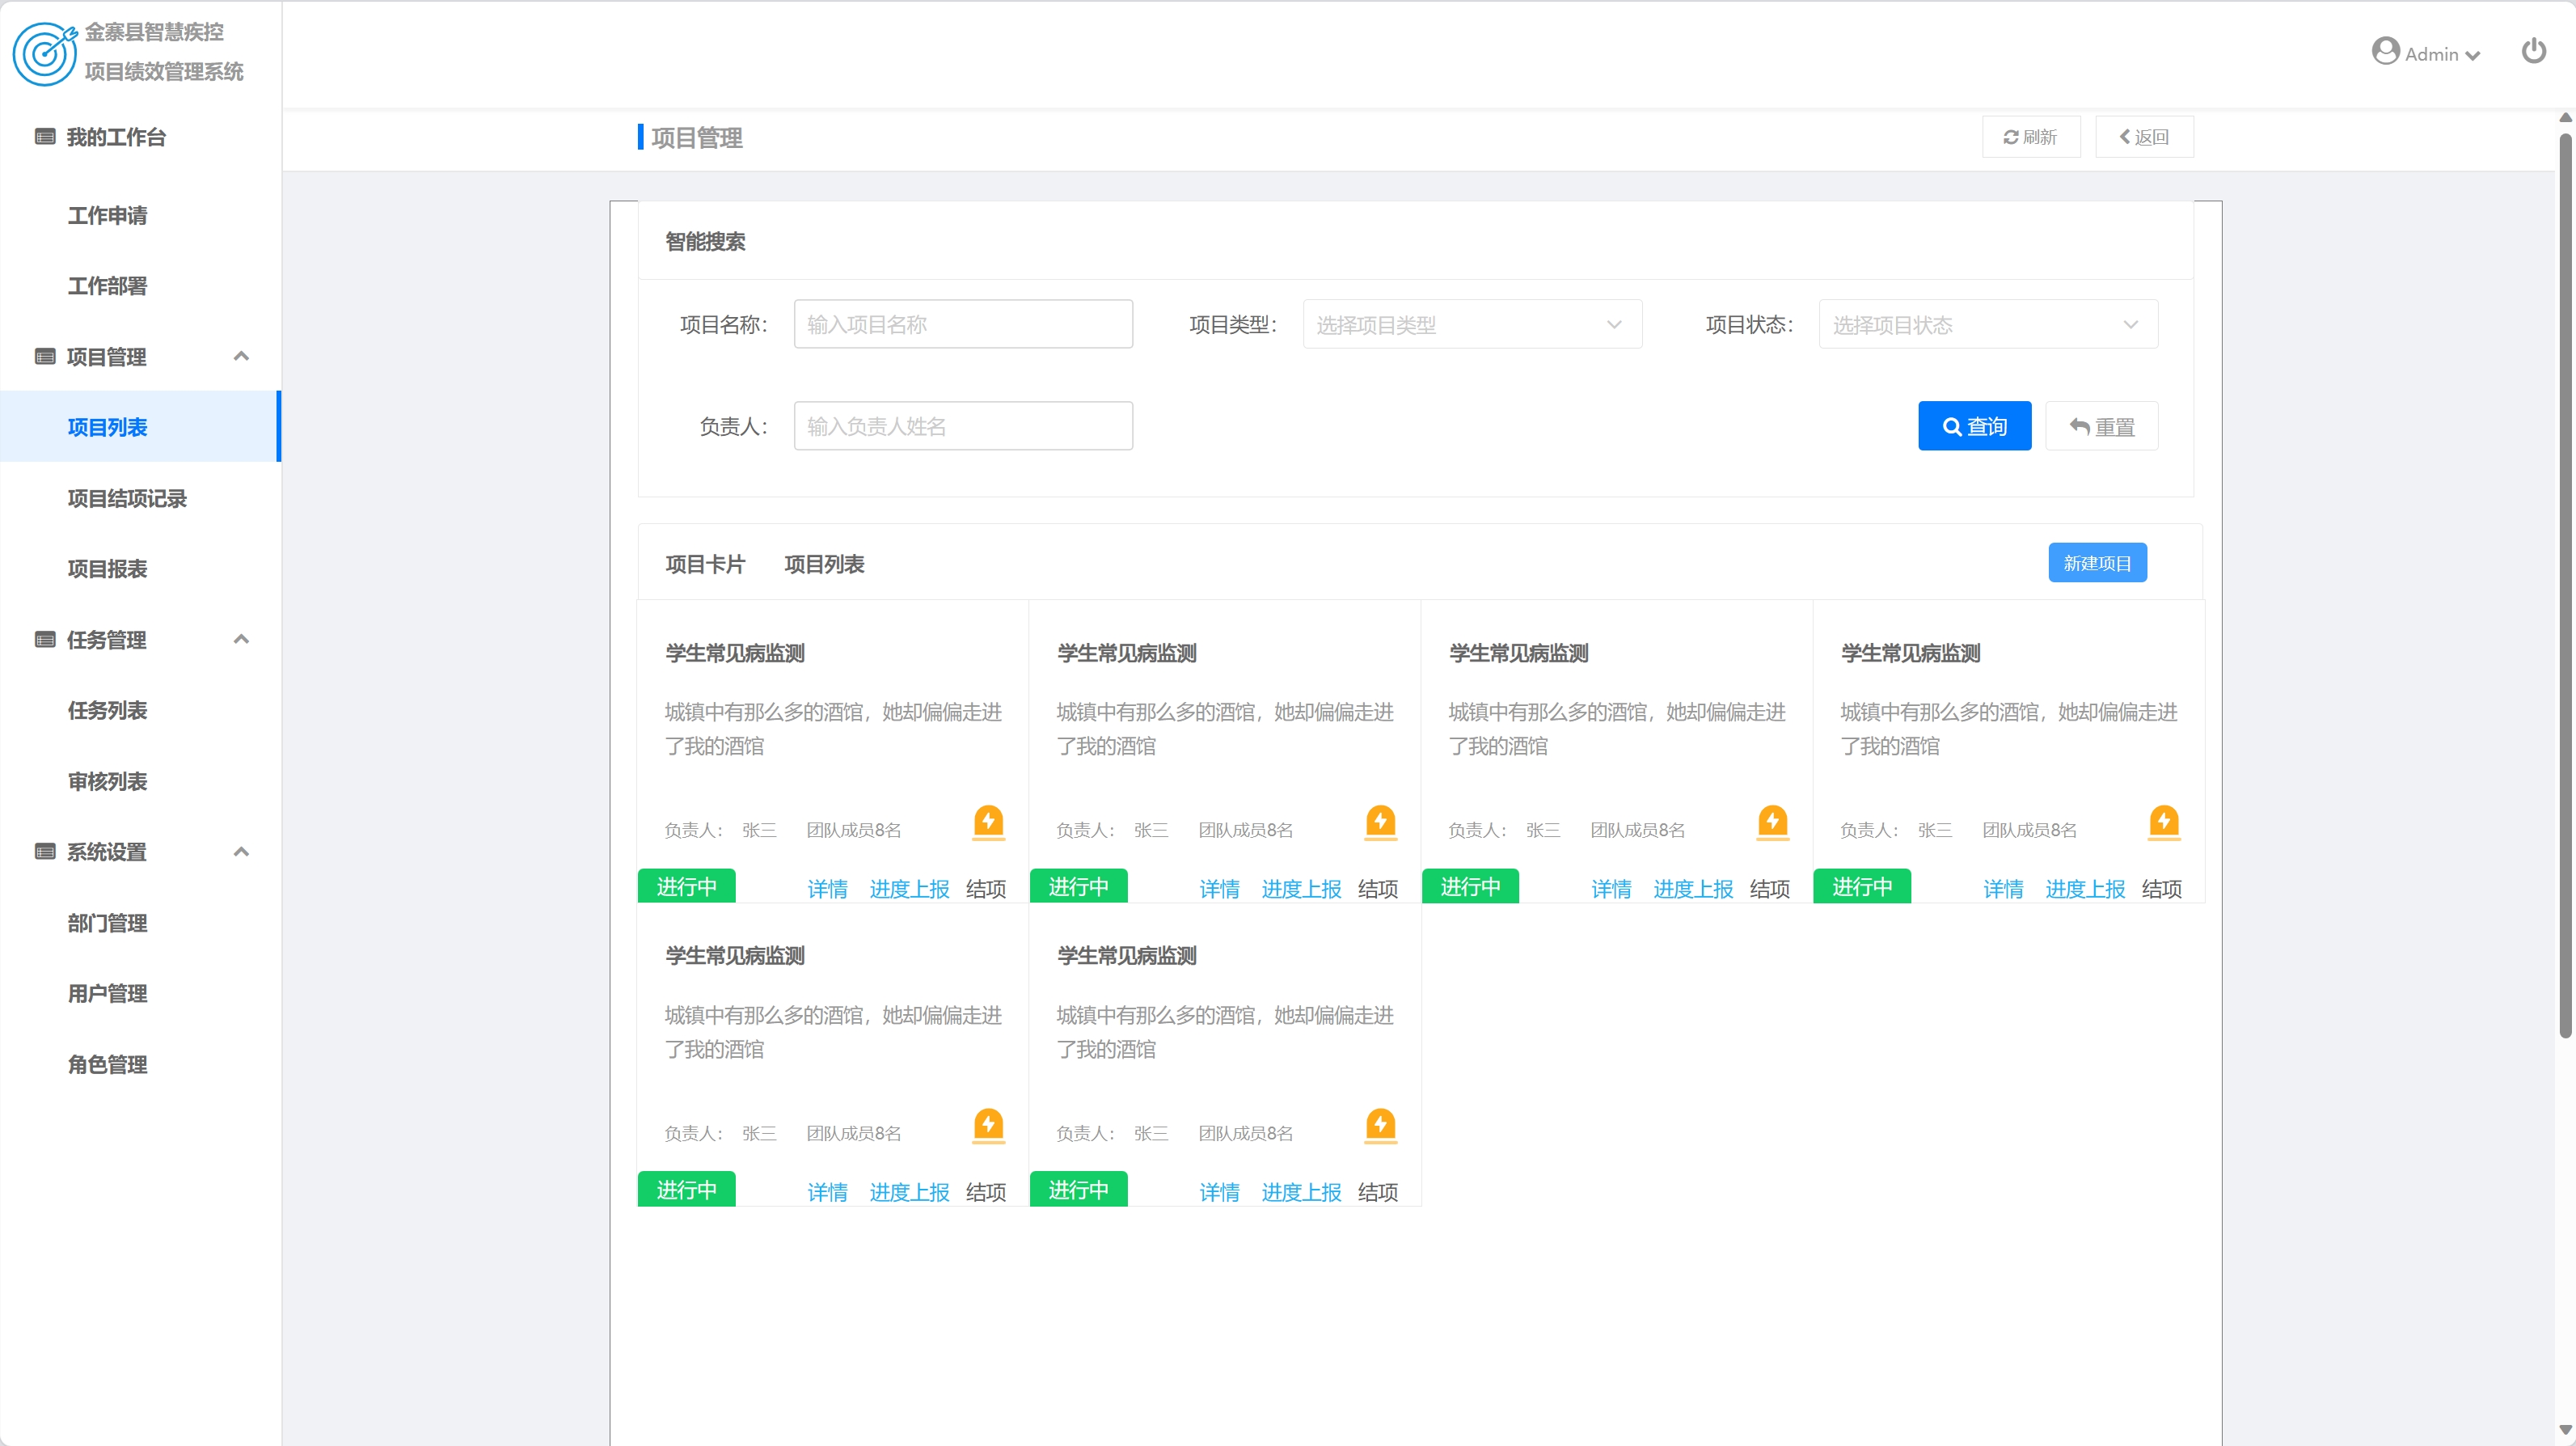Click 结项 on first top-row card
The image size is (2576, 1446).
(x=986, y=889)
